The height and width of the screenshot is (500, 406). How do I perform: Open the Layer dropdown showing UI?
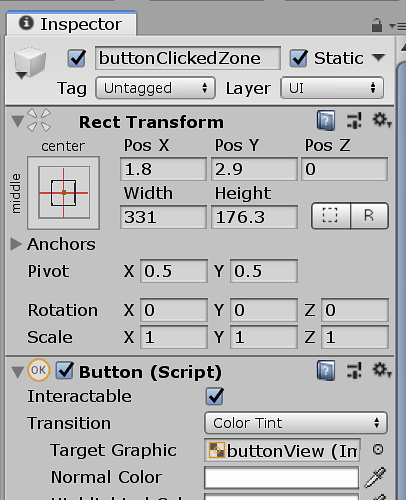point(332,88)
